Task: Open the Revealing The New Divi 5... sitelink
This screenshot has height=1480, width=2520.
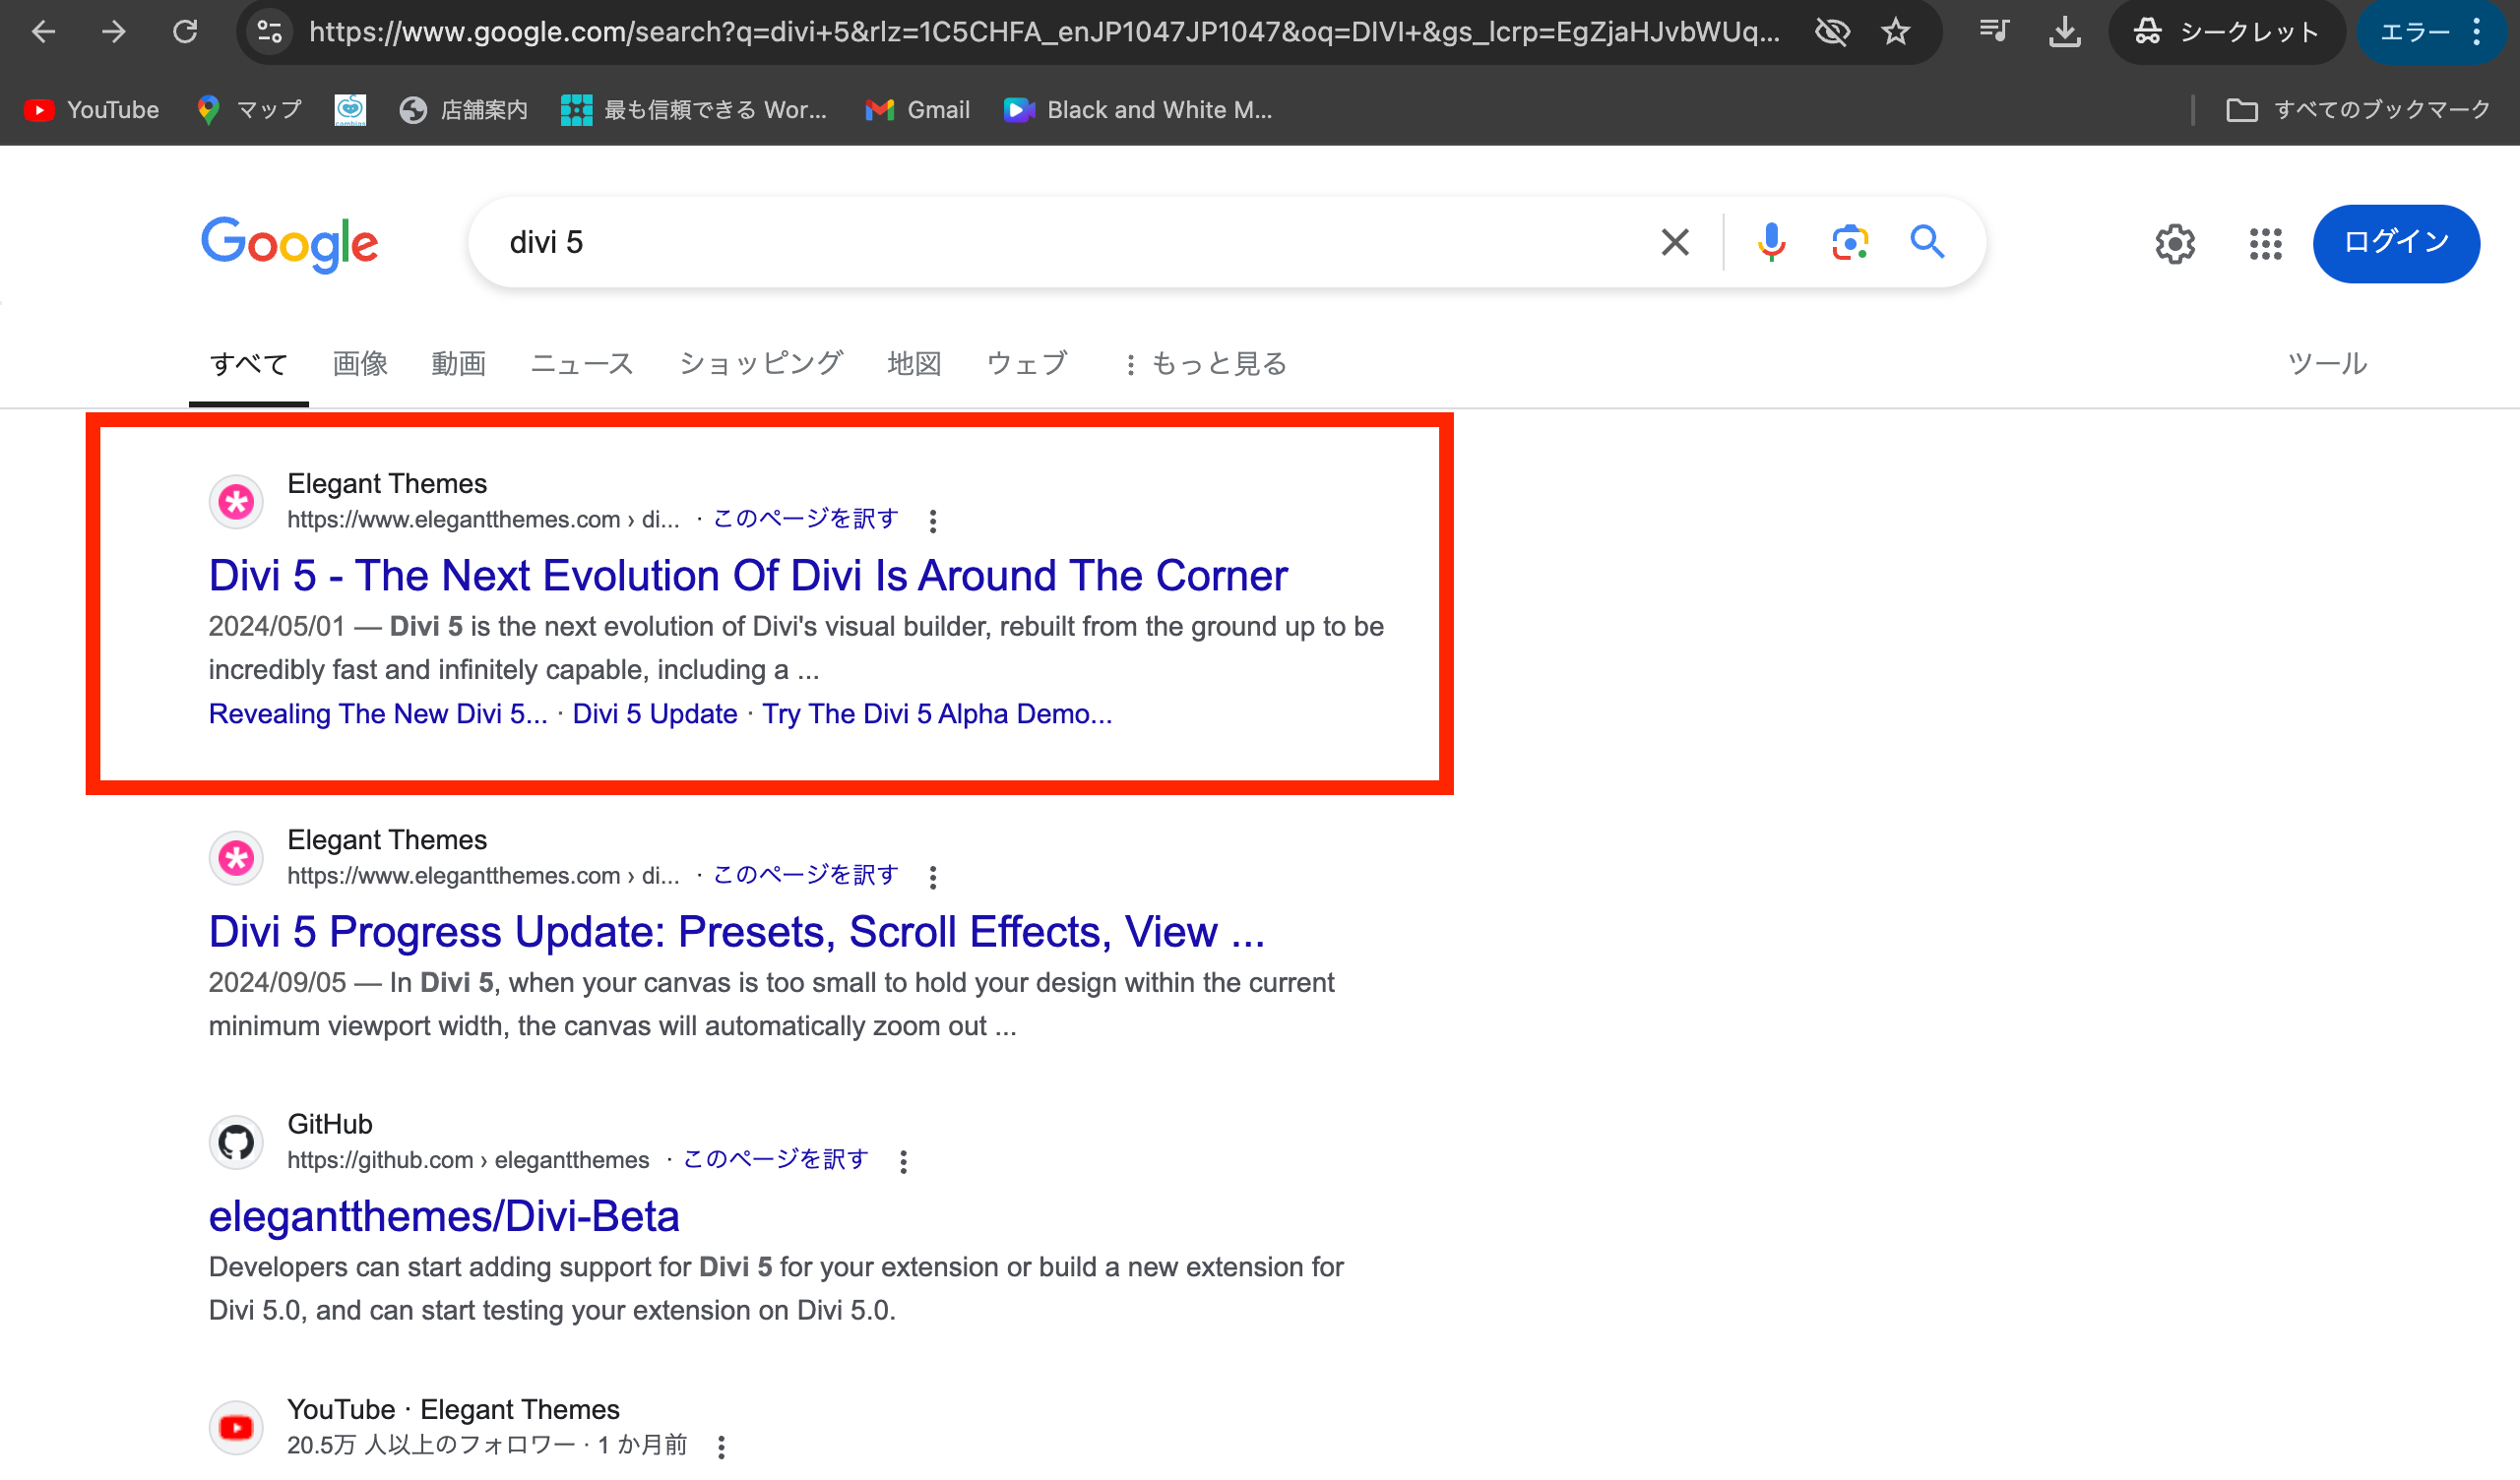Action: [x=378, y=715]
